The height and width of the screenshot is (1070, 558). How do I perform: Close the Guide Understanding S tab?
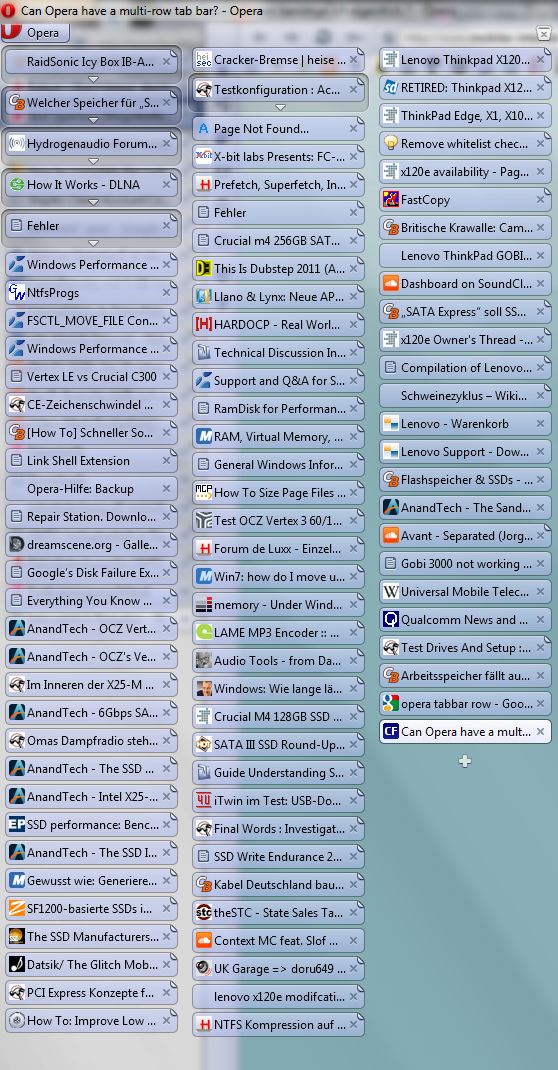(353, 772)
